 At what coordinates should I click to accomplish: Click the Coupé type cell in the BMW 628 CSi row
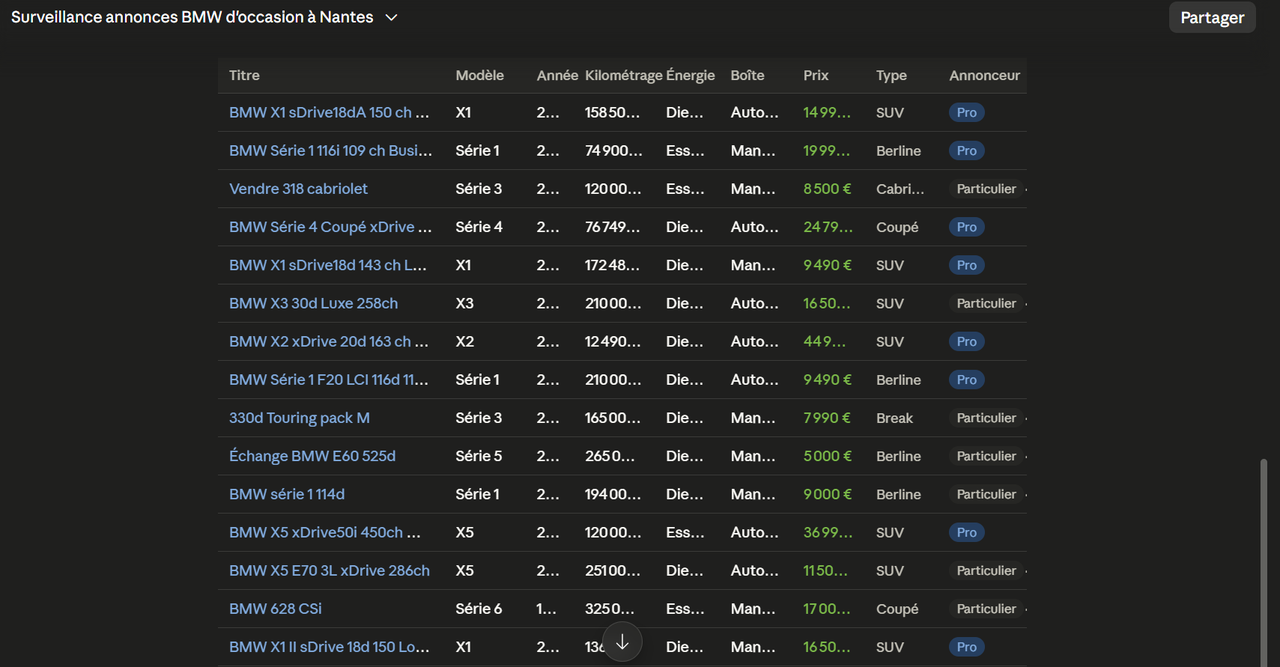click(x=897, y=608)
